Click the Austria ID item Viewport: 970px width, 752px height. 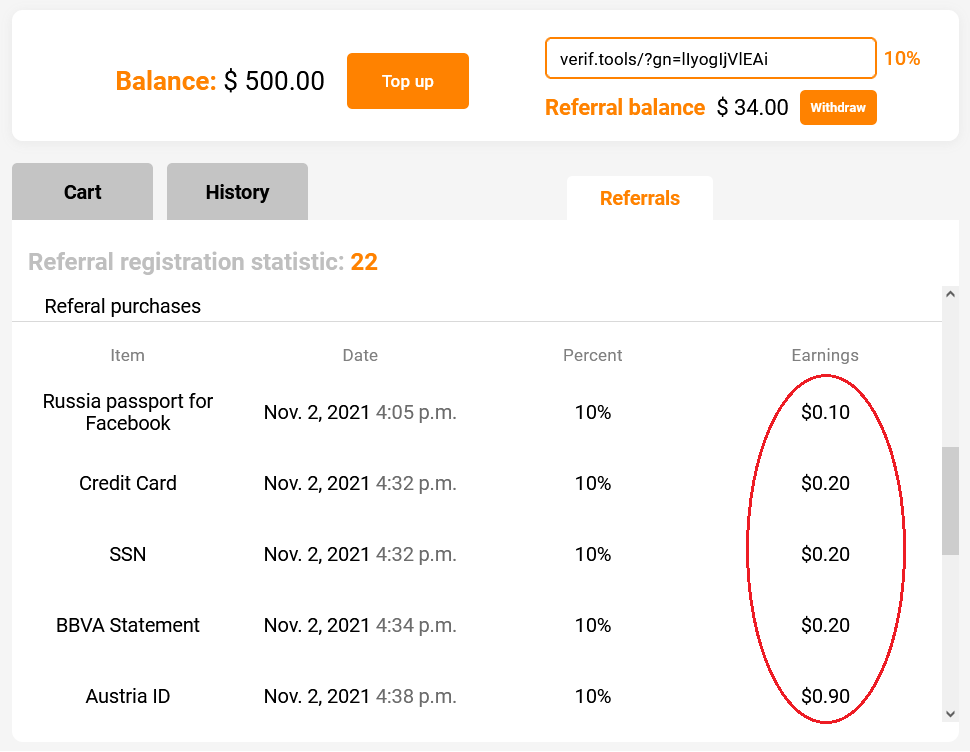[x=128, y=696]
